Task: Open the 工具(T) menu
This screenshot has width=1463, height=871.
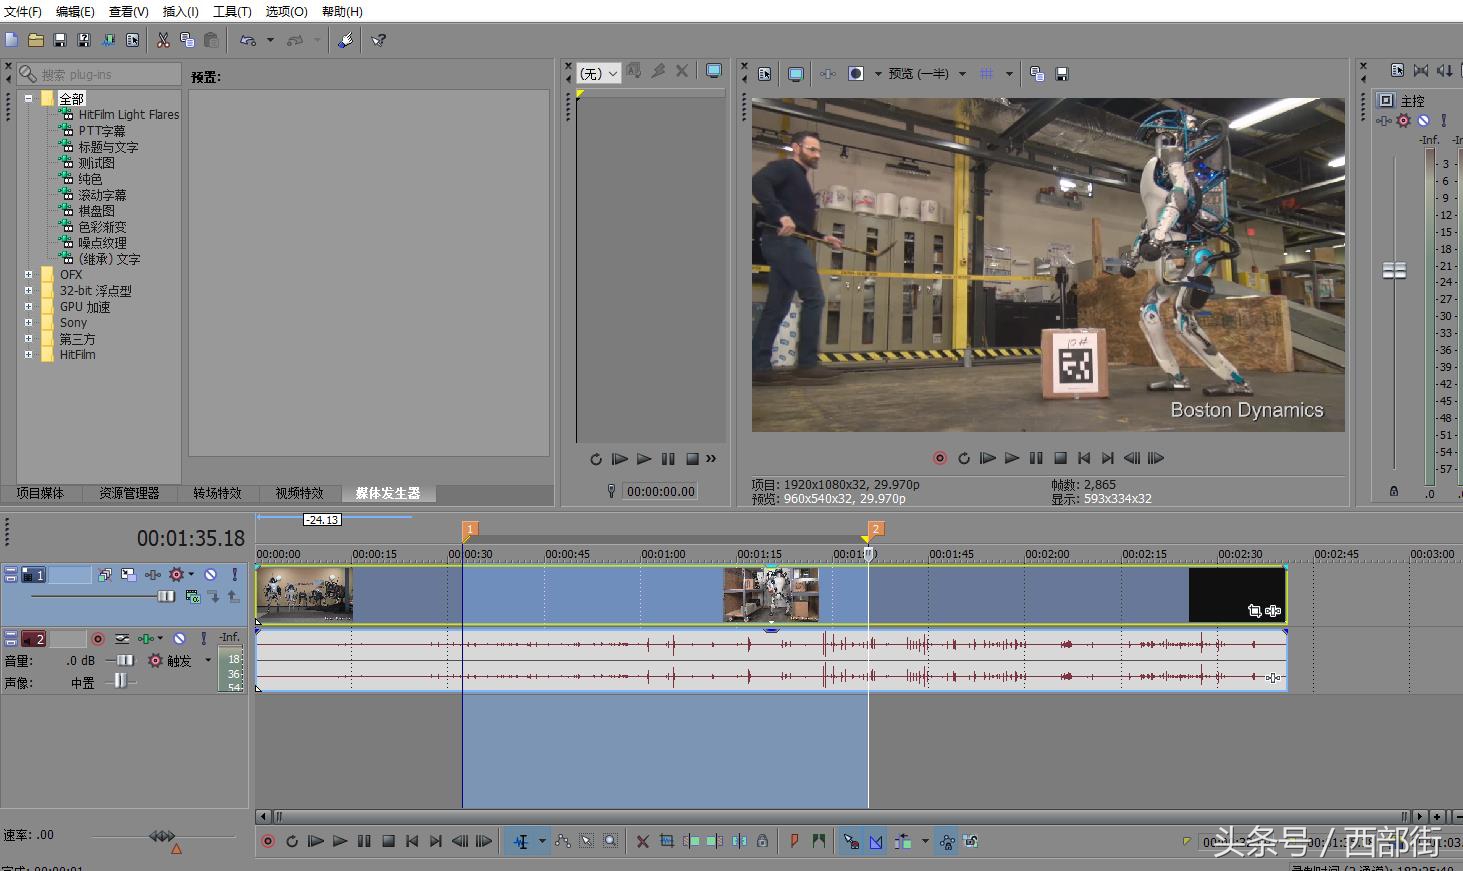Action: [x=232, y=11]
